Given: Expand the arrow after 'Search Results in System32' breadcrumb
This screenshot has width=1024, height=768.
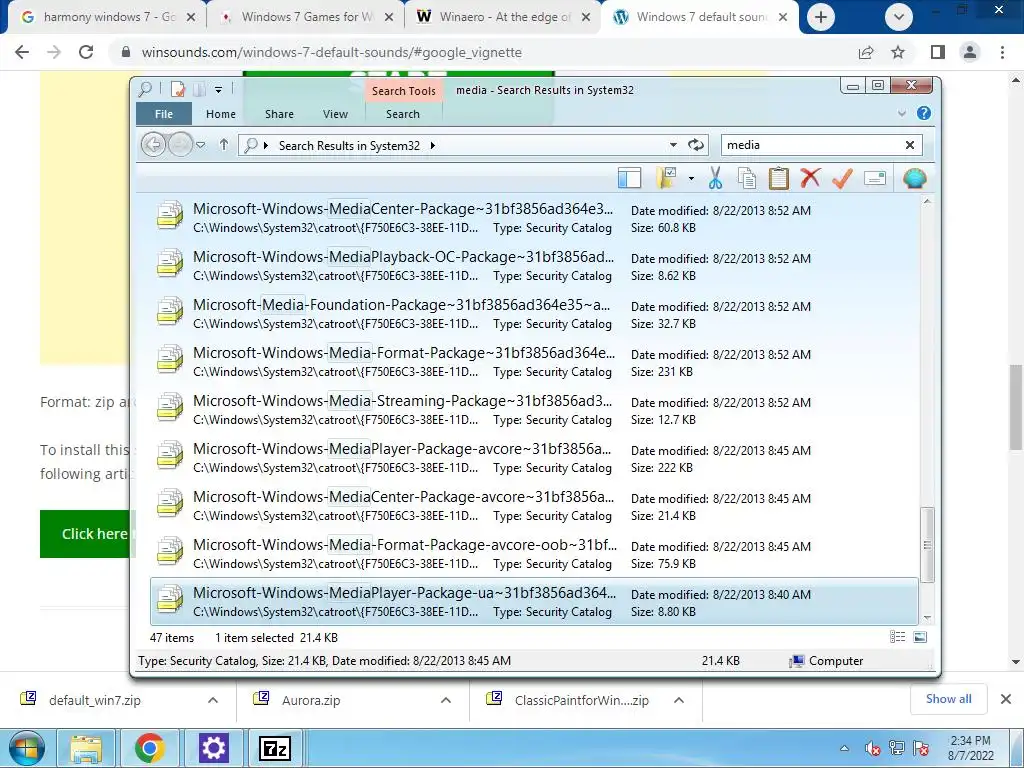Looking at the screenshot, I should pos(432,146).
